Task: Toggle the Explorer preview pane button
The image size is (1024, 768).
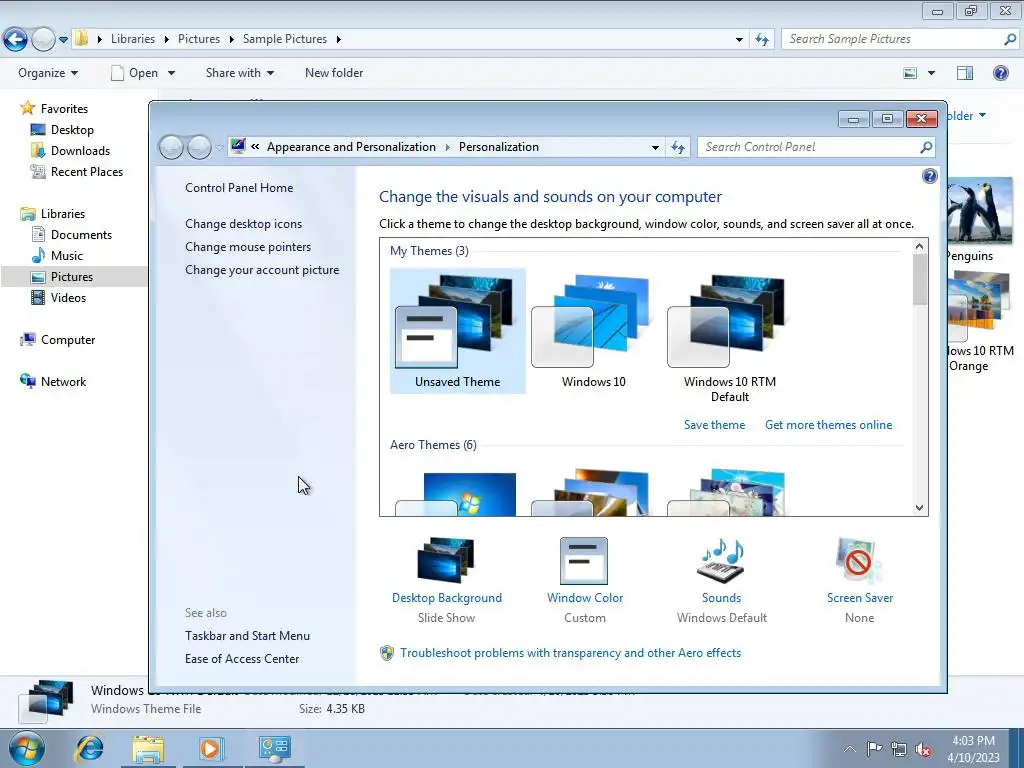Action: pos(965,73)
